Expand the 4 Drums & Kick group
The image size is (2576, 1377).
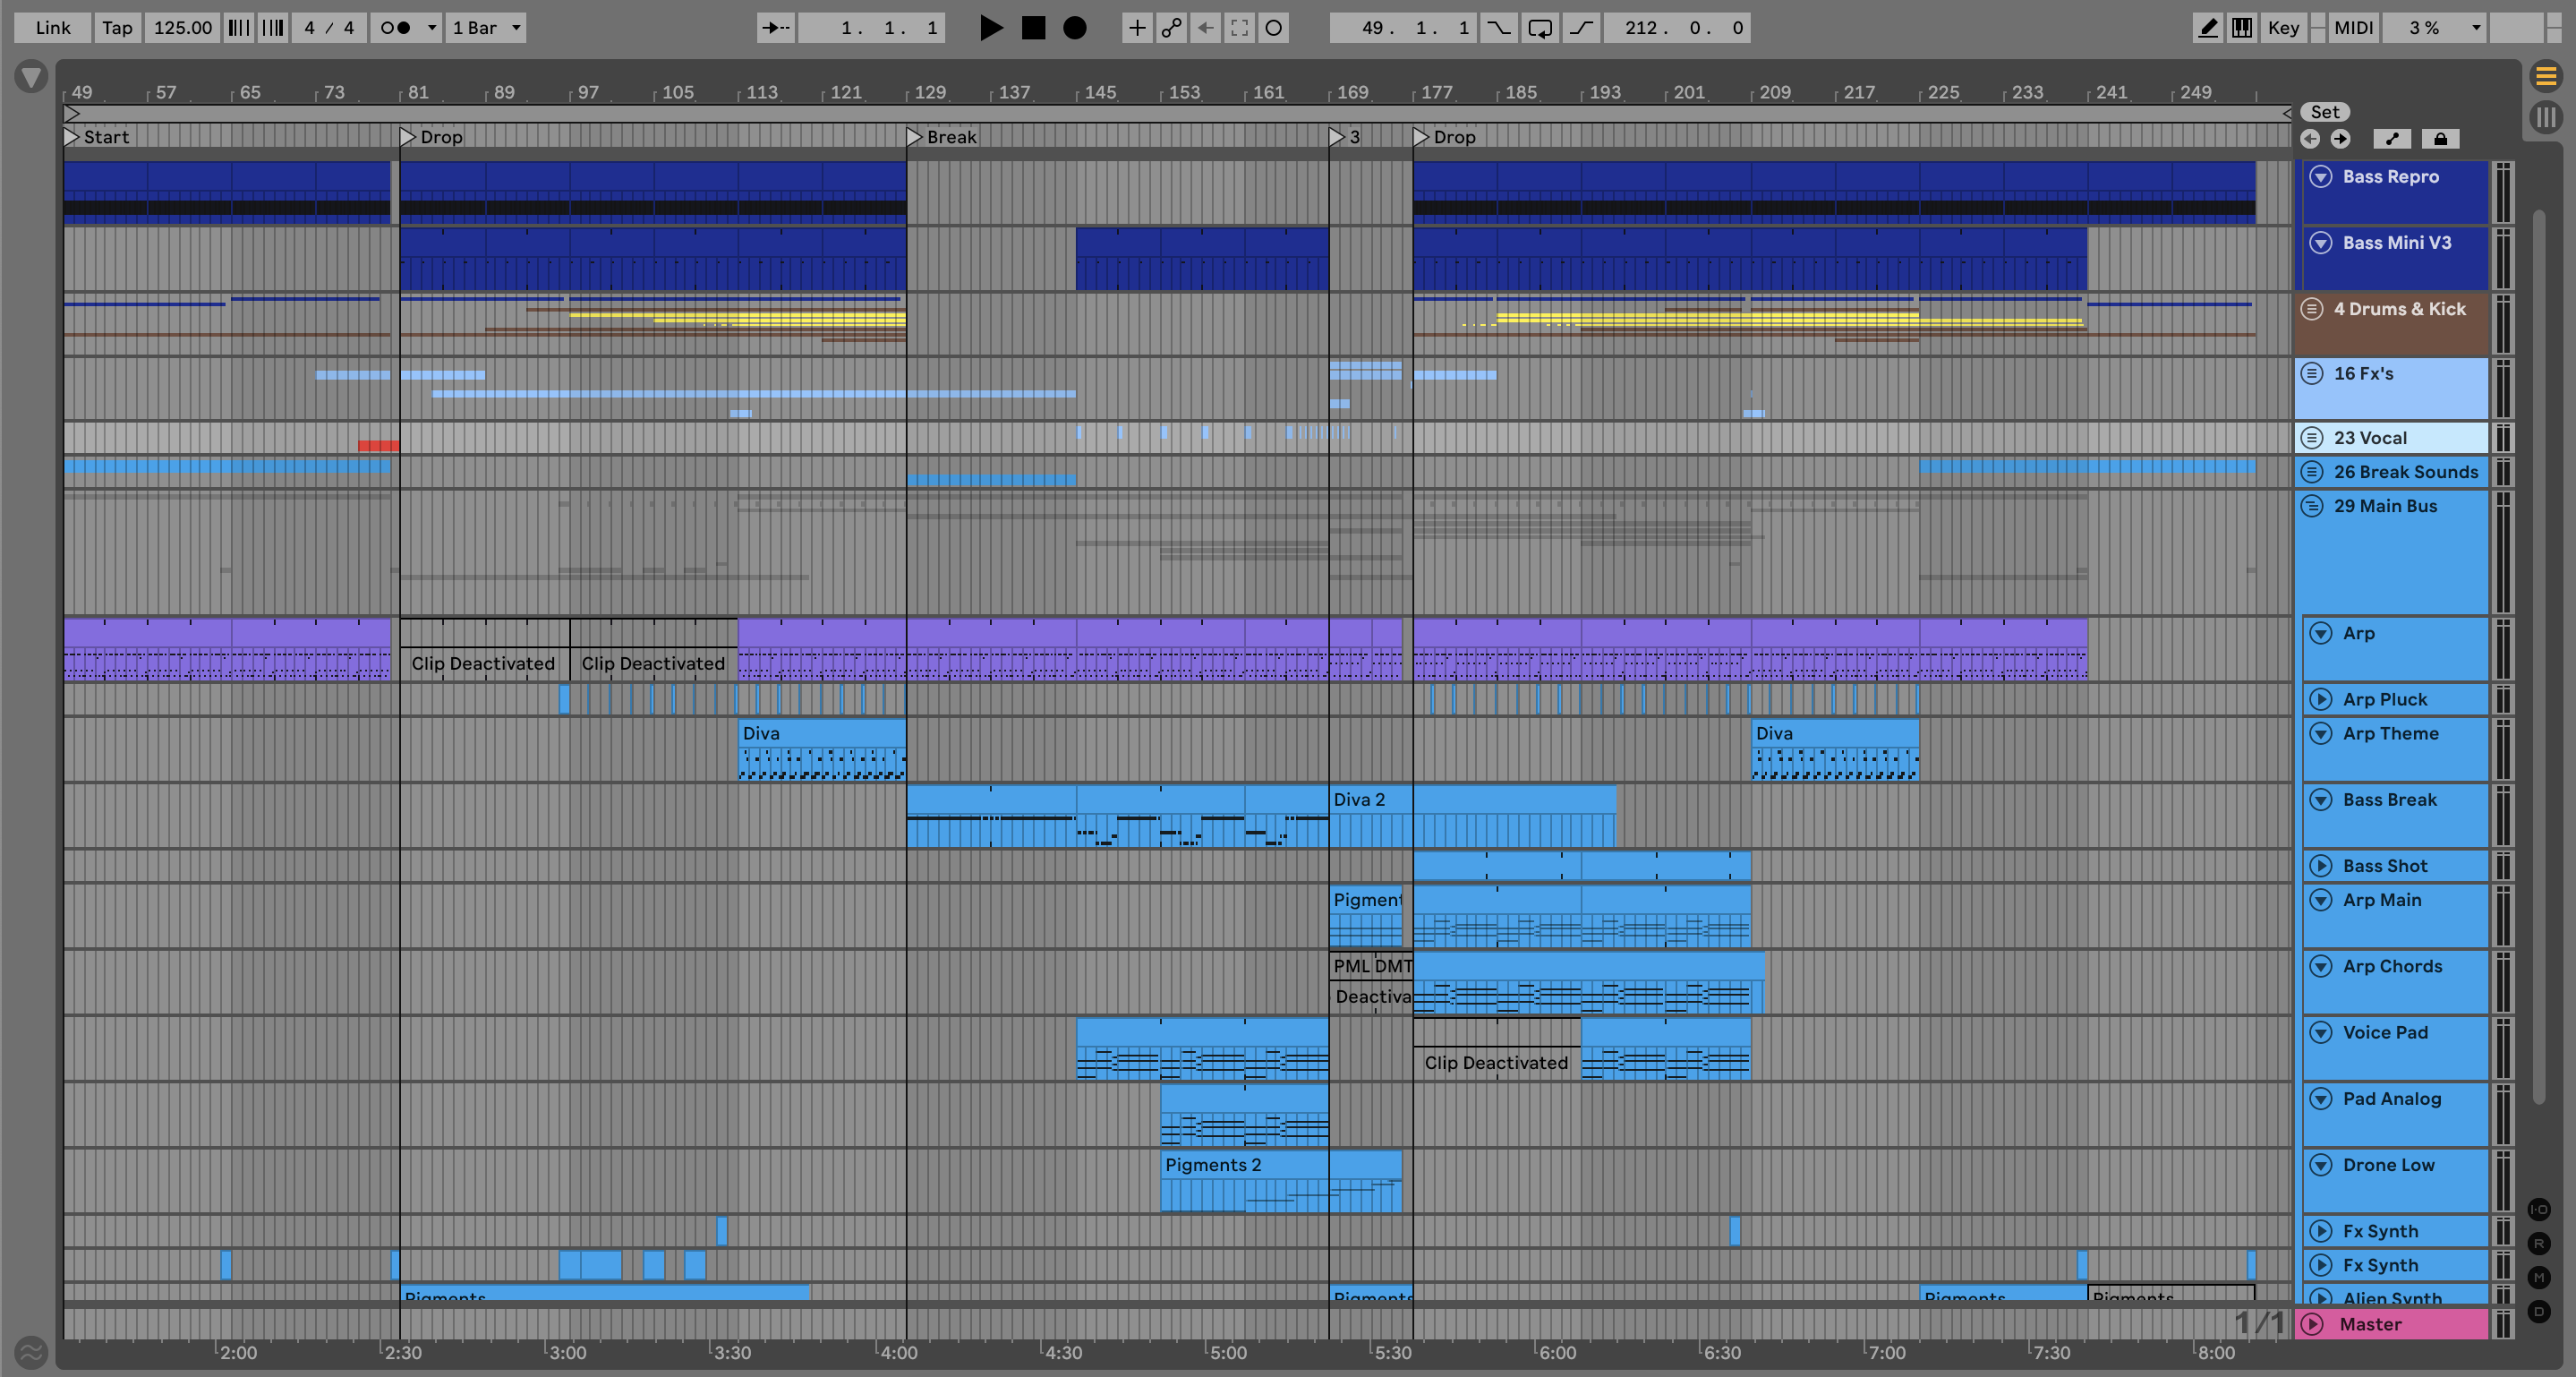click(x=2312, y=309)
